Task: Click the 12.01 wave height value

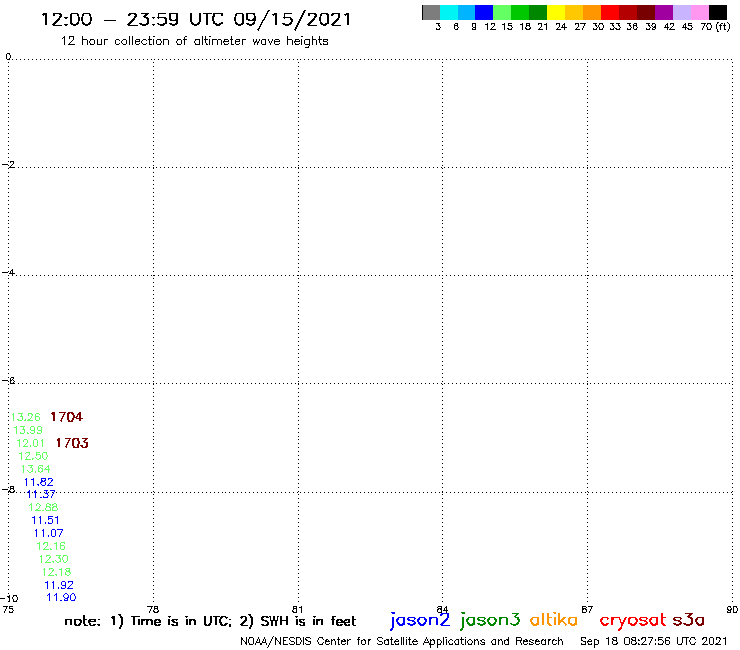Action: tap(30, 443)
